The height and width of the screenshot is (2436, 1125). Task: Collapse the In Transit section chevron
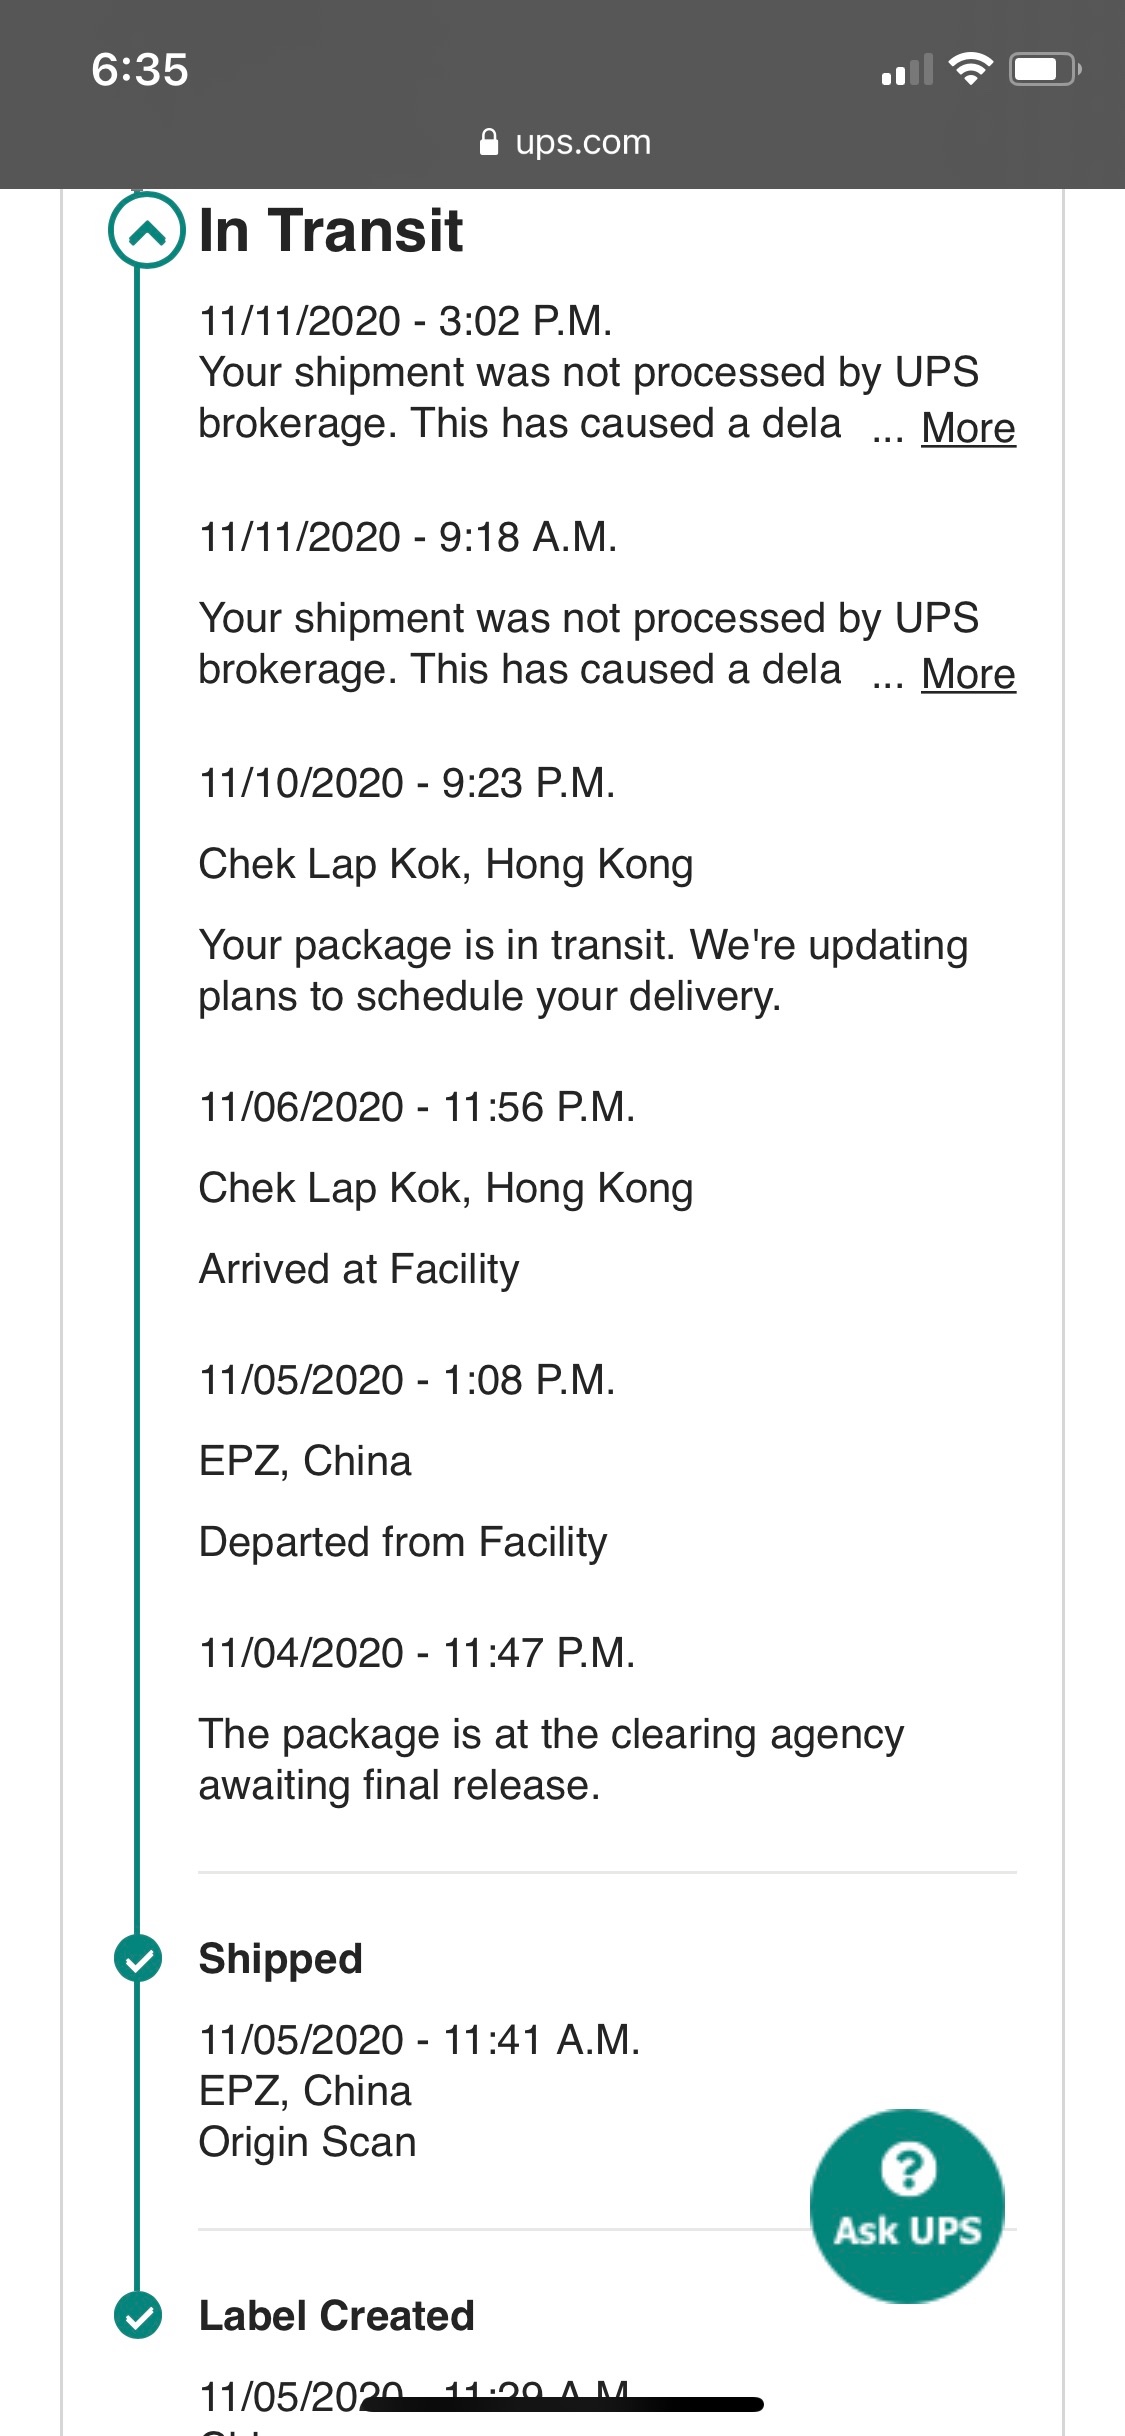(x=146, y=231)
